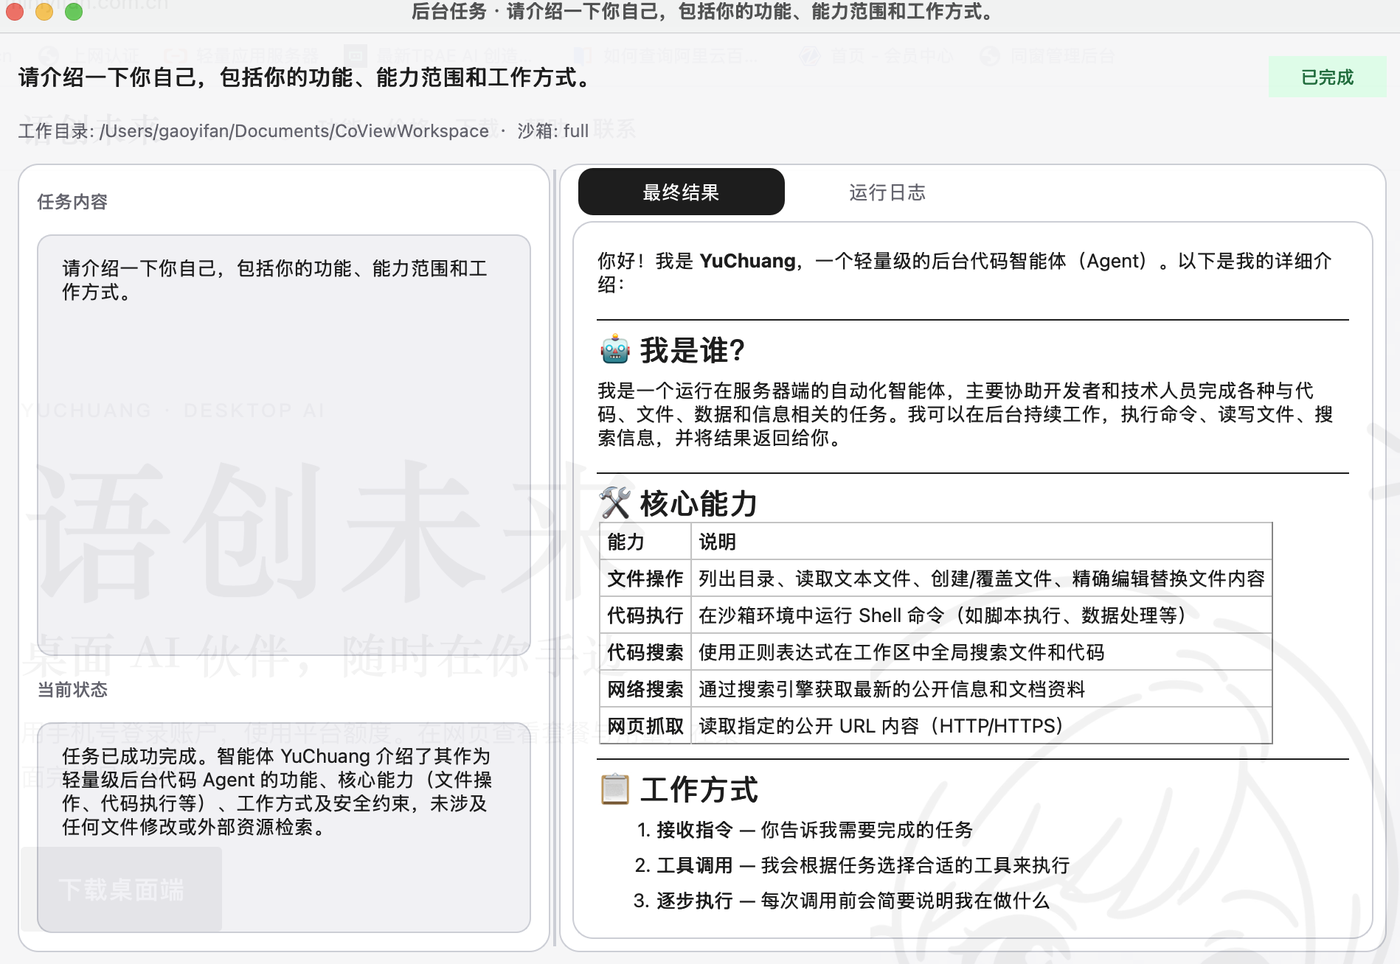Click list item 1. 接收指令

click(805, 829)
